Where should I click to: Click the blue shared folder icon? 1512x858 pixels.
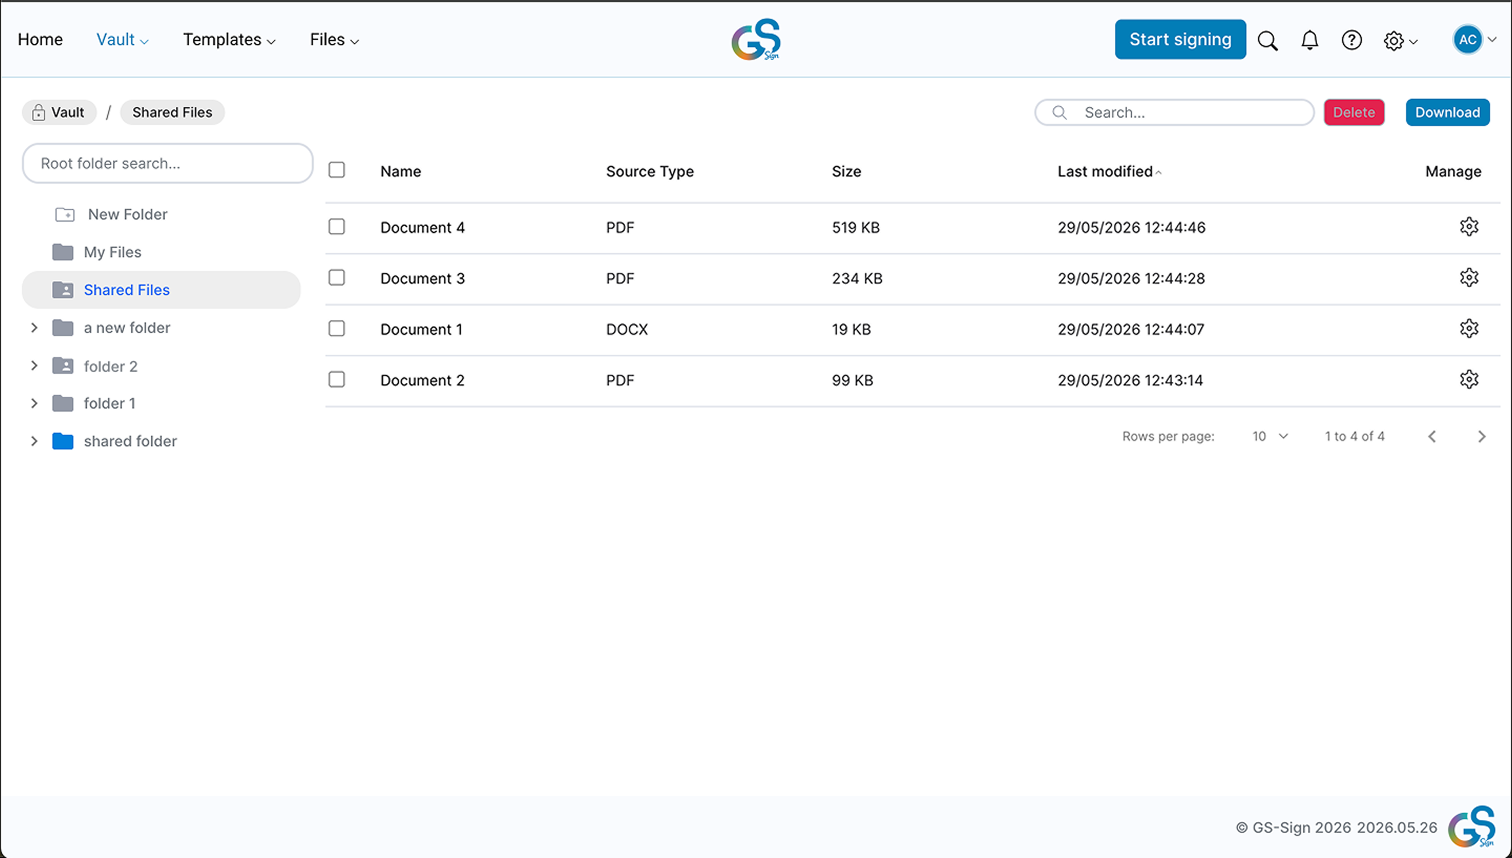[63, 441]
